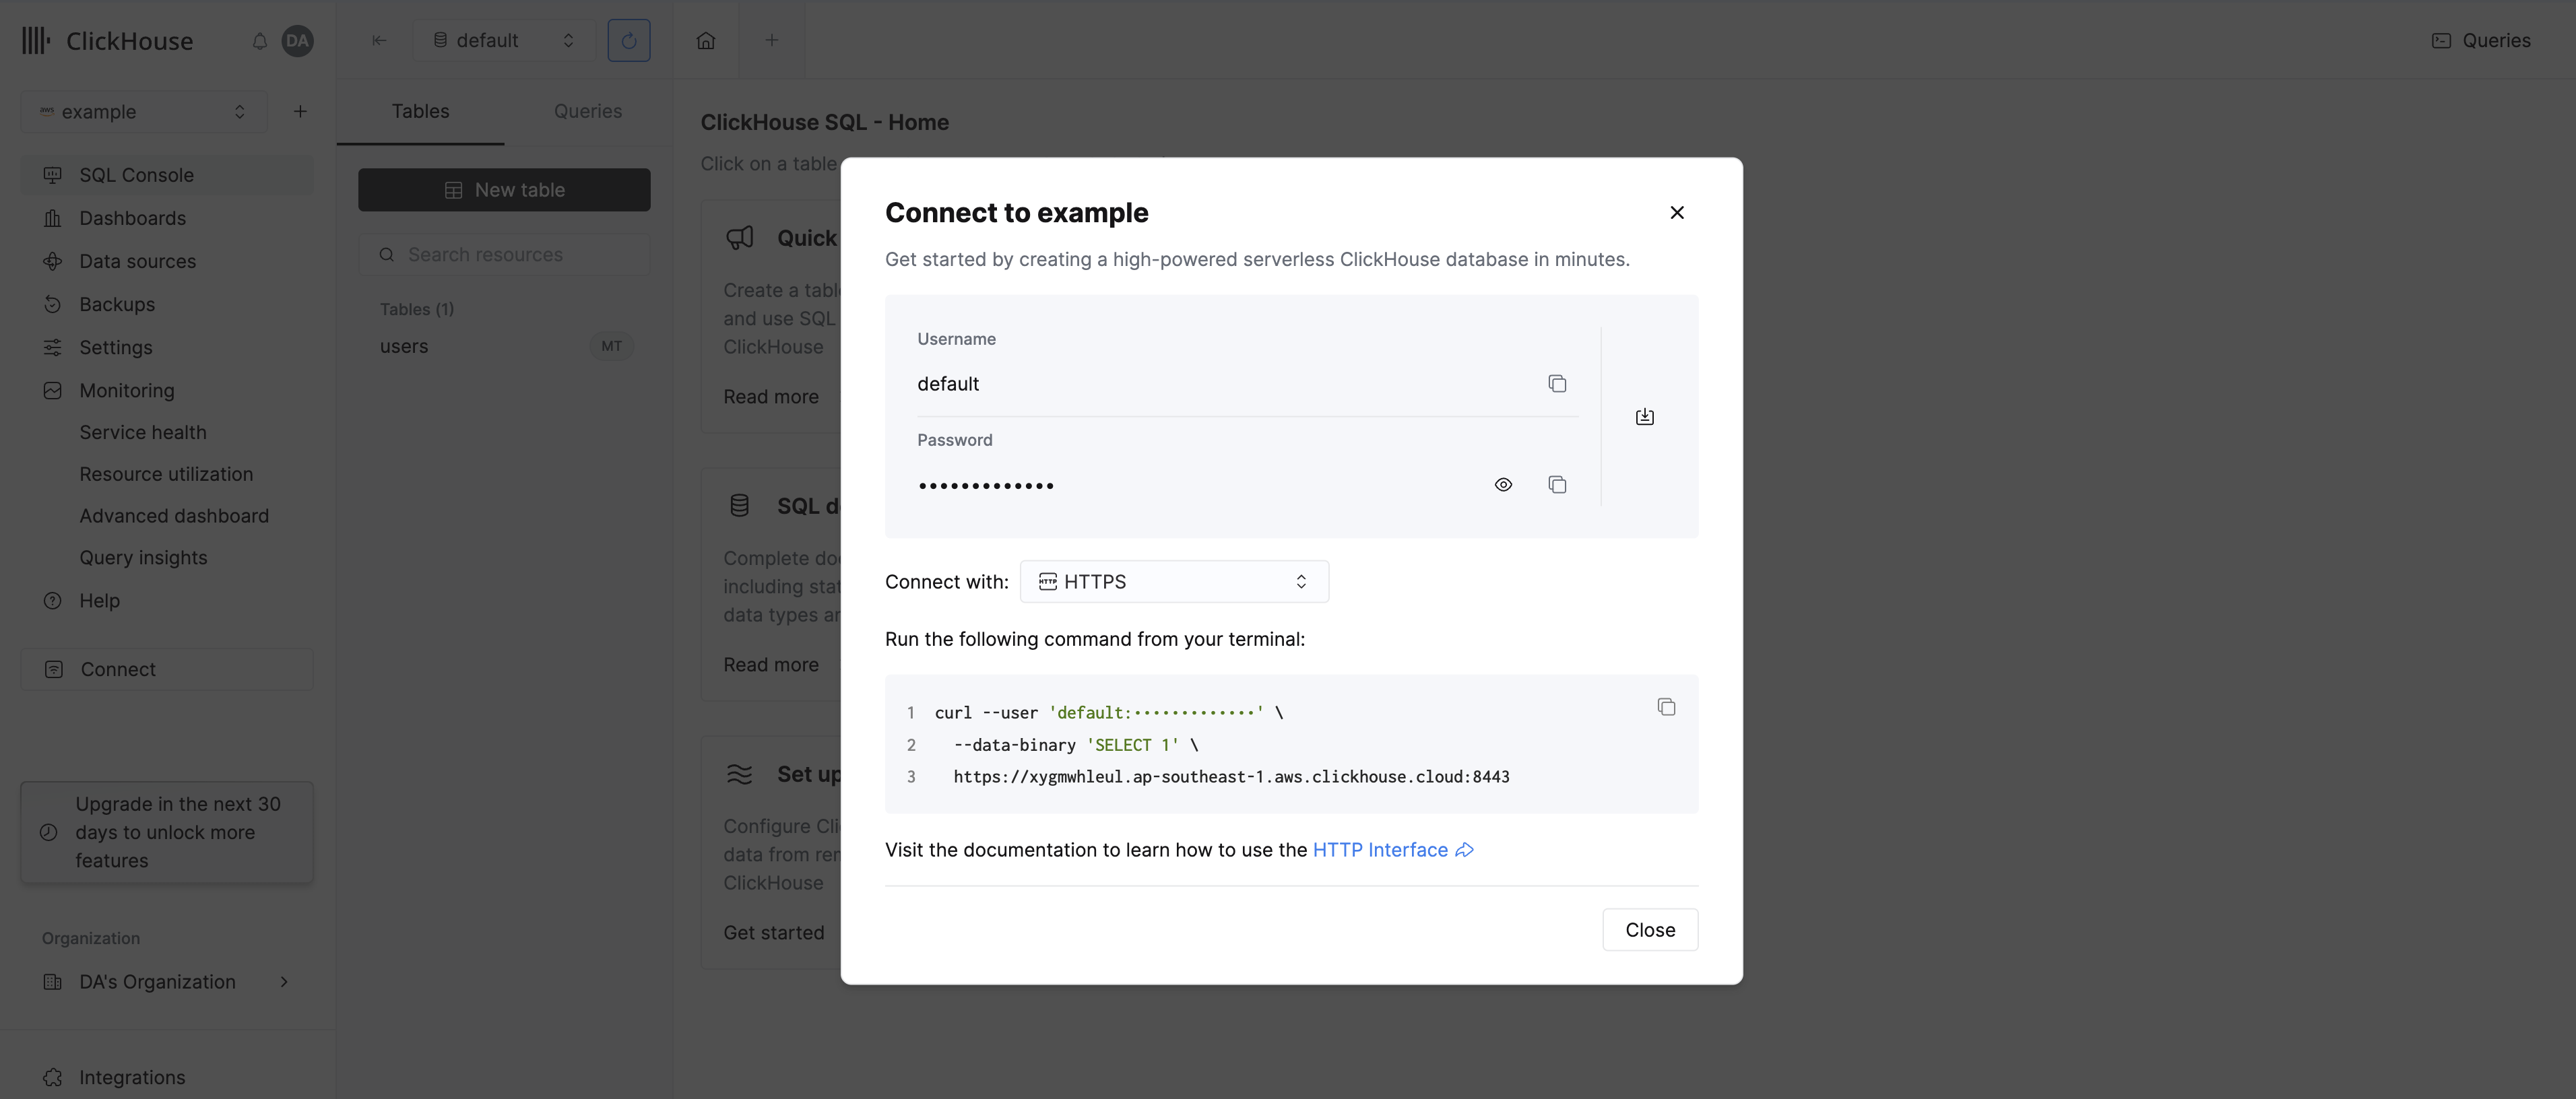2576x1099 pixels.
Task: Open the default database selector
Action: click(503, 40)
